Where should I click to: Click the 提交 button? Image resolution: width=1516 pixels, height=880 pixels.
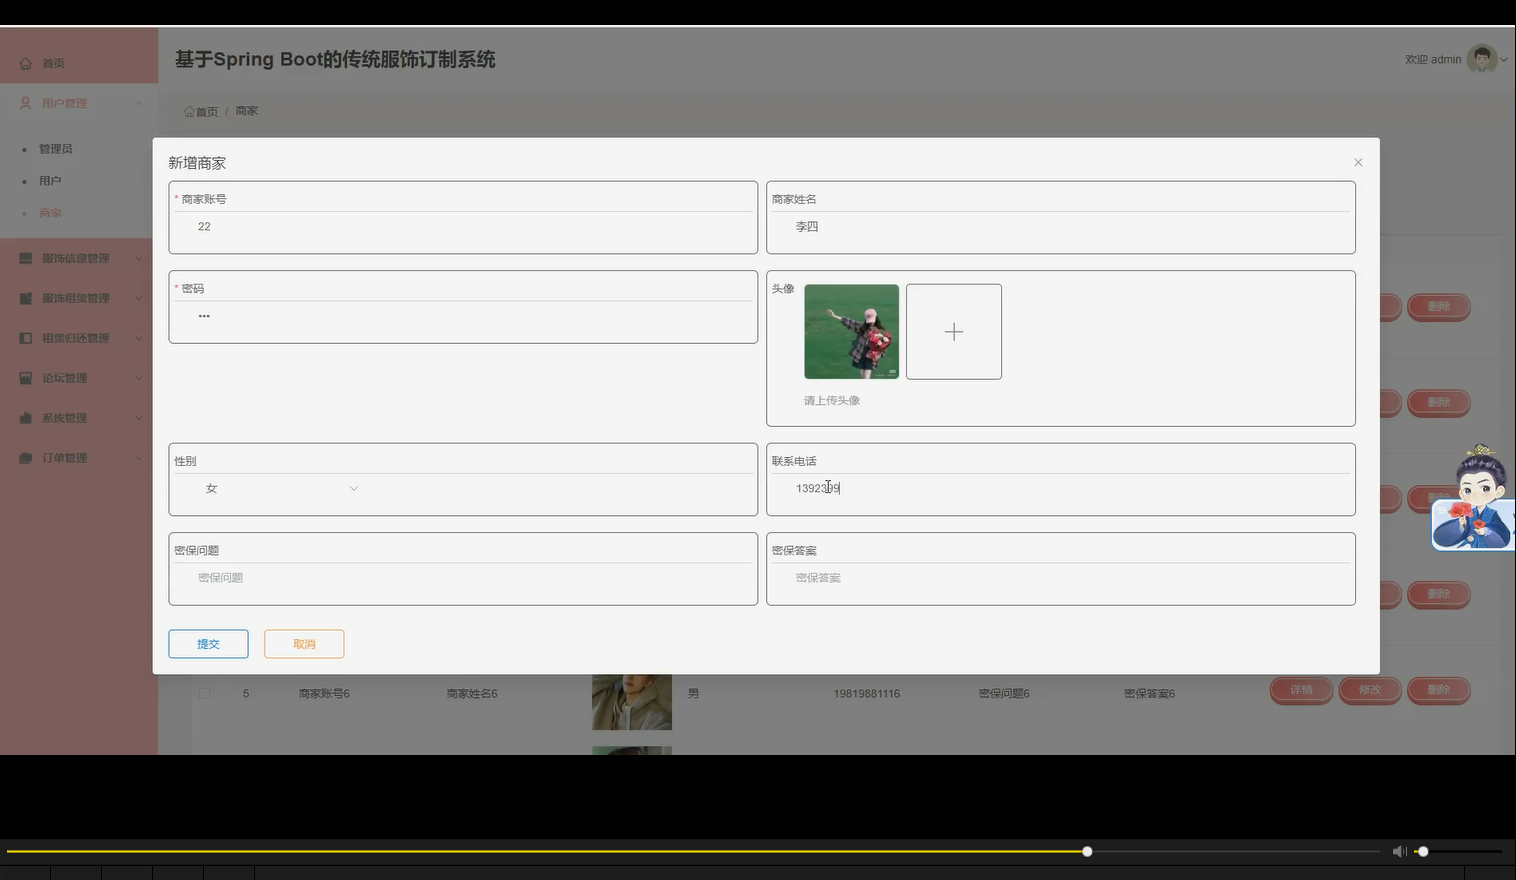pyautogui.click(x=208, y=644)
